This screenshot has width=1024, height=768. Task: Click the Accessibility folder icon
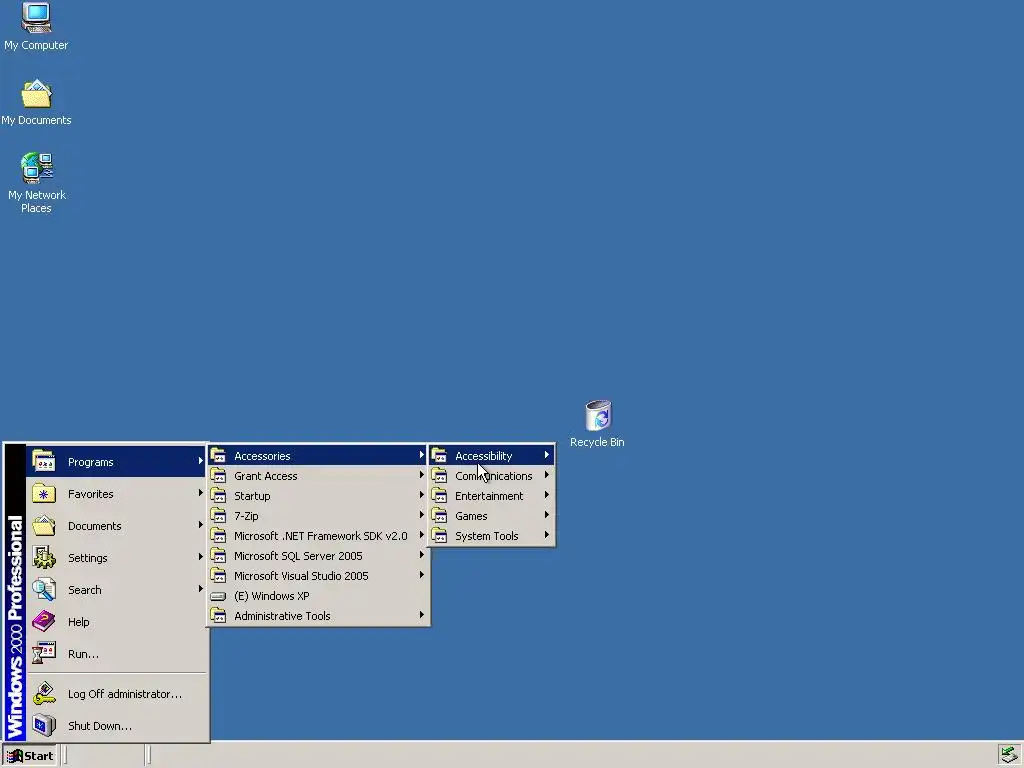[440, 455]
